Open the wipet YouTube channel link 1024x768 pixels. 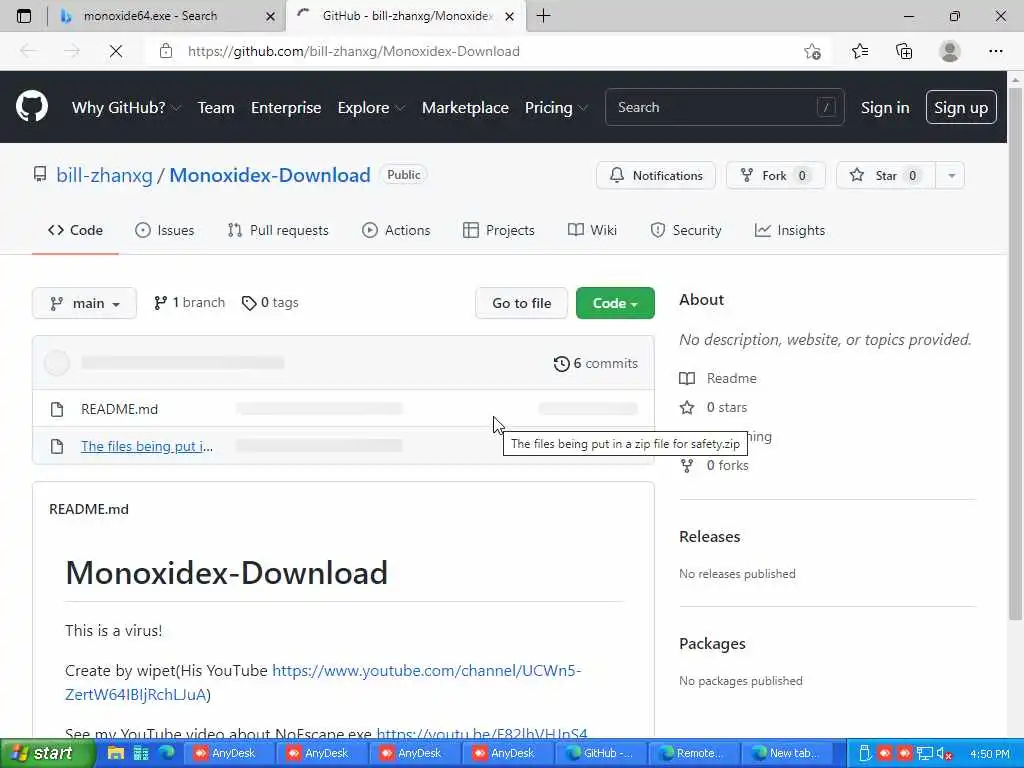pyautogui.click(x=323, y=682)
